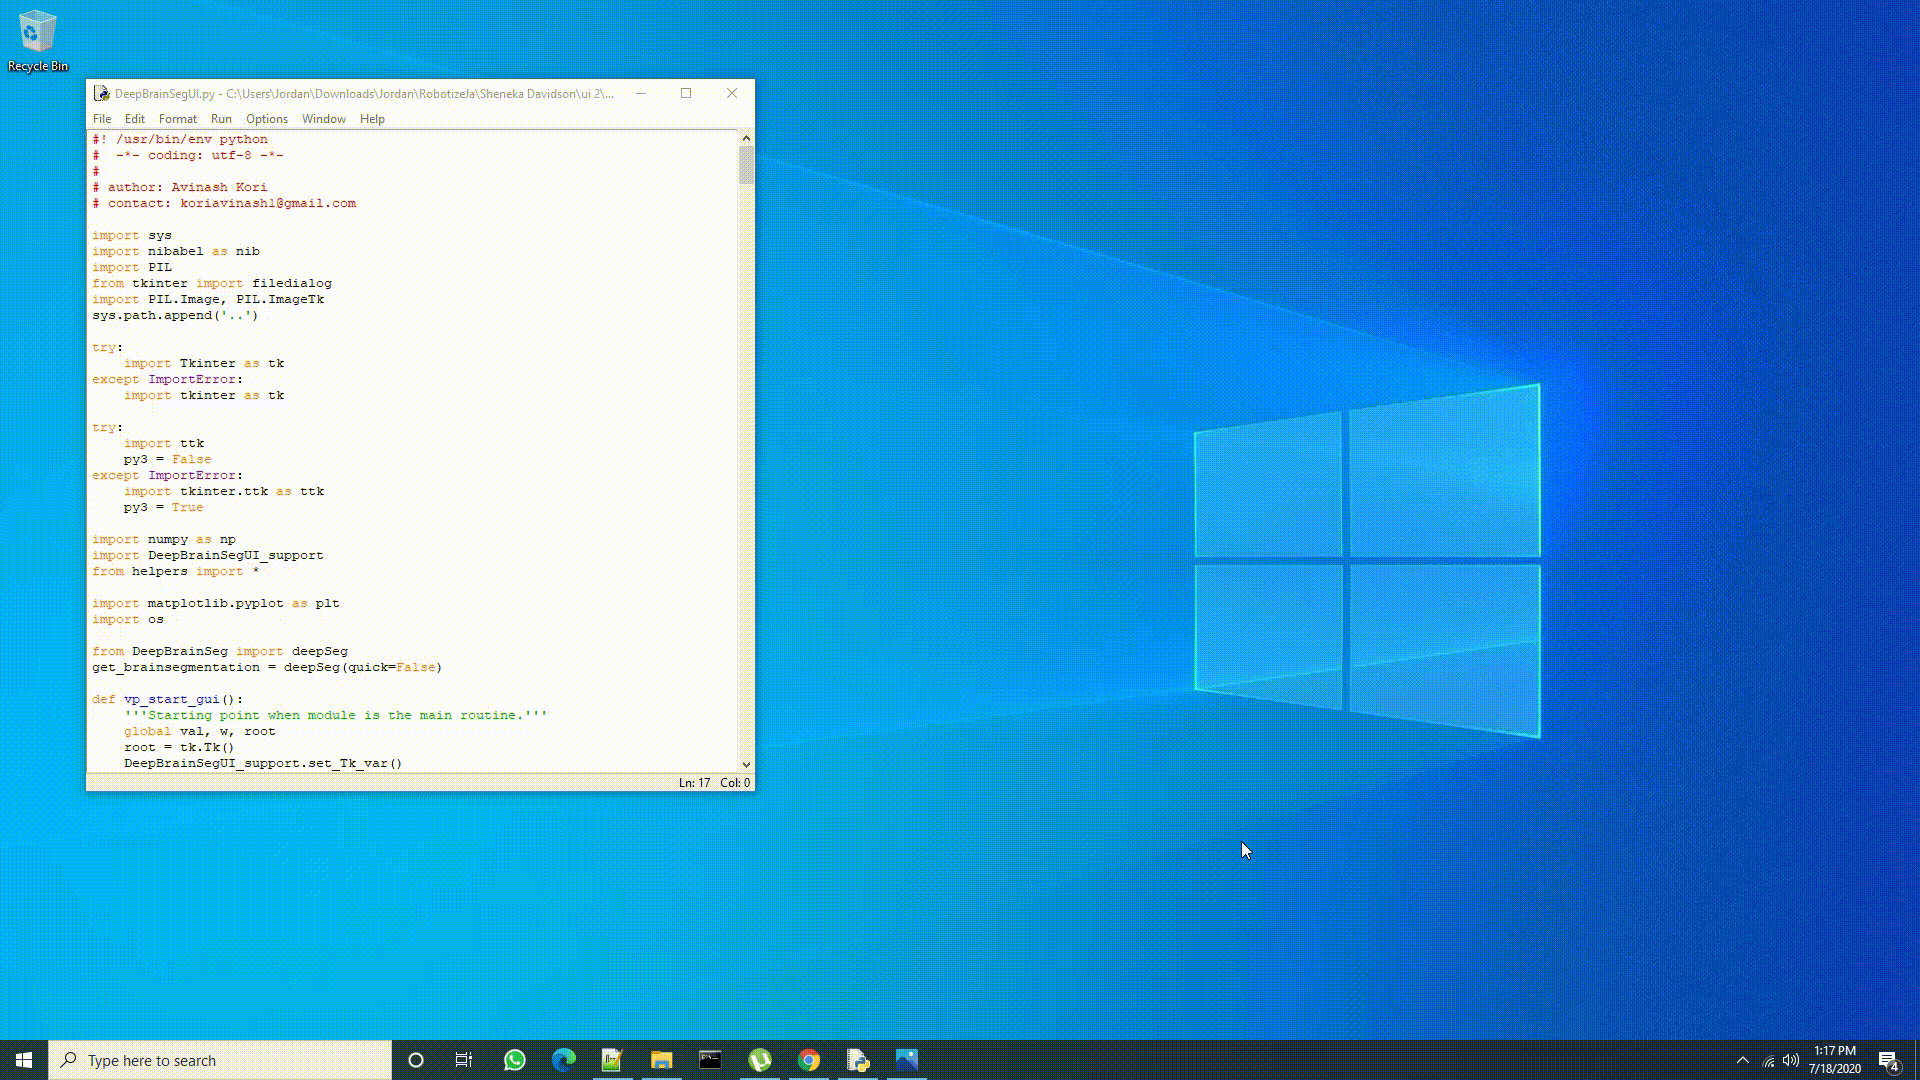Open the File Explorer taskbar icon
Viewport: 1920px width, 1080px height.
(661, 1060)
